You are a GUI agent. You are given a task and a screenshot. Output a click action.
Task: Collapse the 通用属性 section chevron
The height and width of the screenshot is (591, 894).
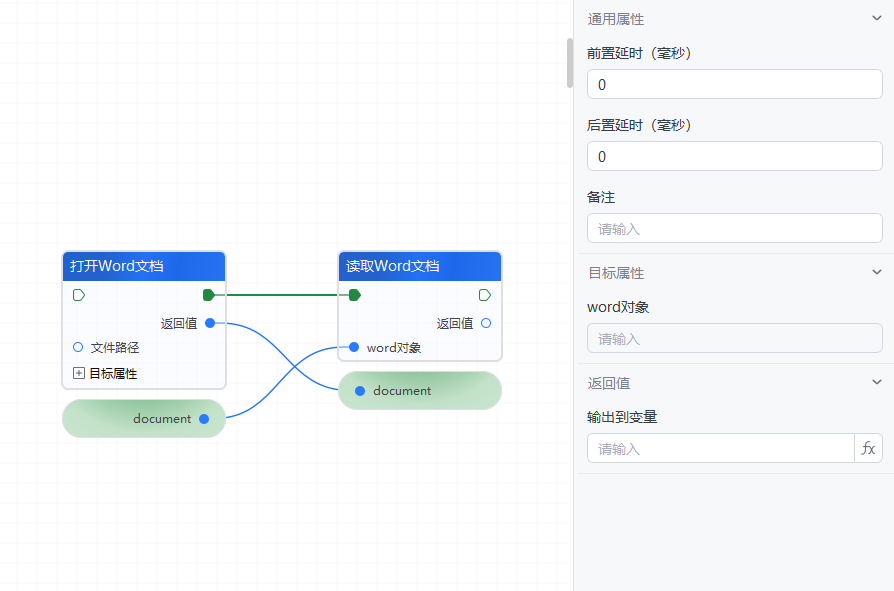(x=877, y=19)
